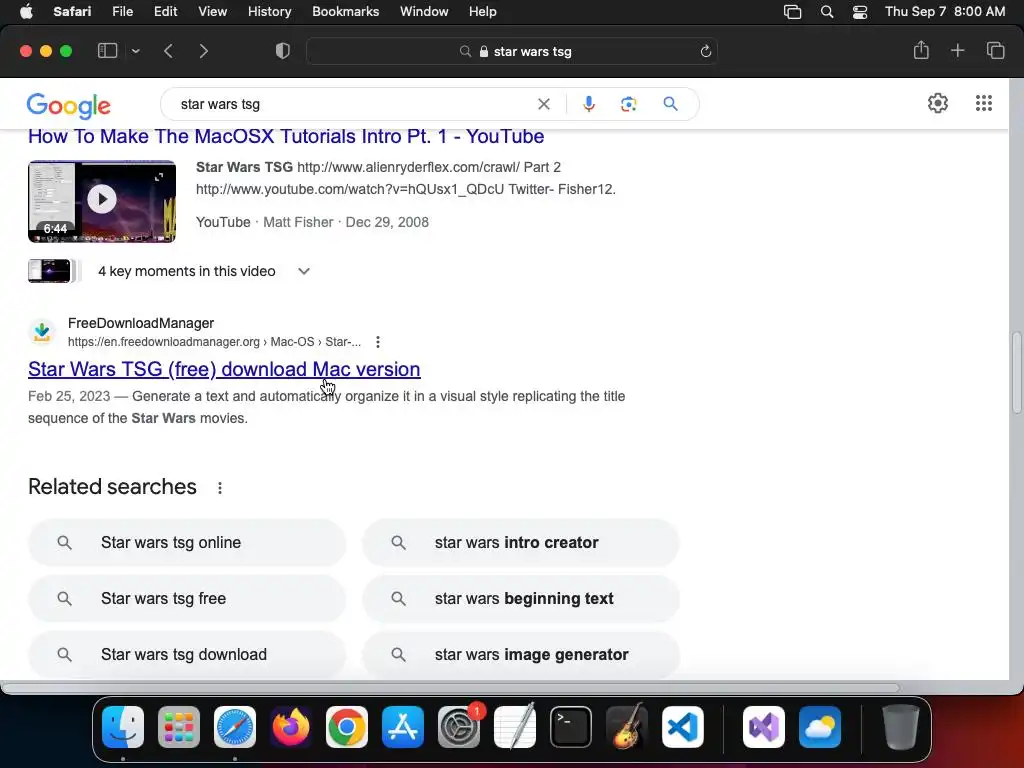Open the History menu
The image size is (1024, 768).
(269, 12)
